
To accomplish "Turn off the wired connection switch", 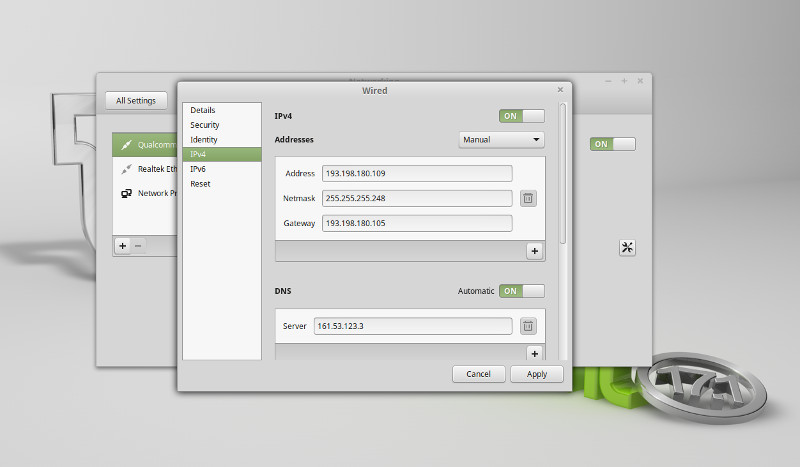I will [612, 144].
